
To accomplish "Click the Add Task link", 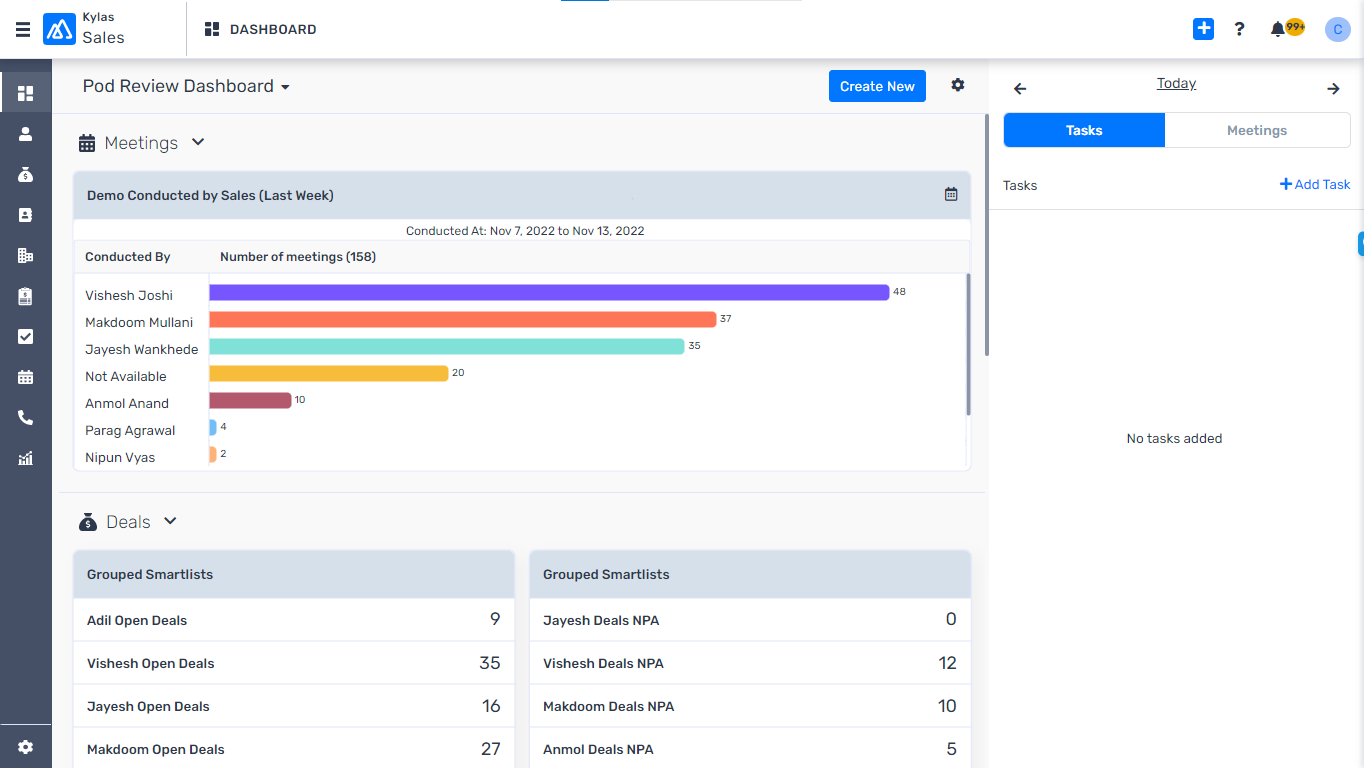I will click(1314, 184).
